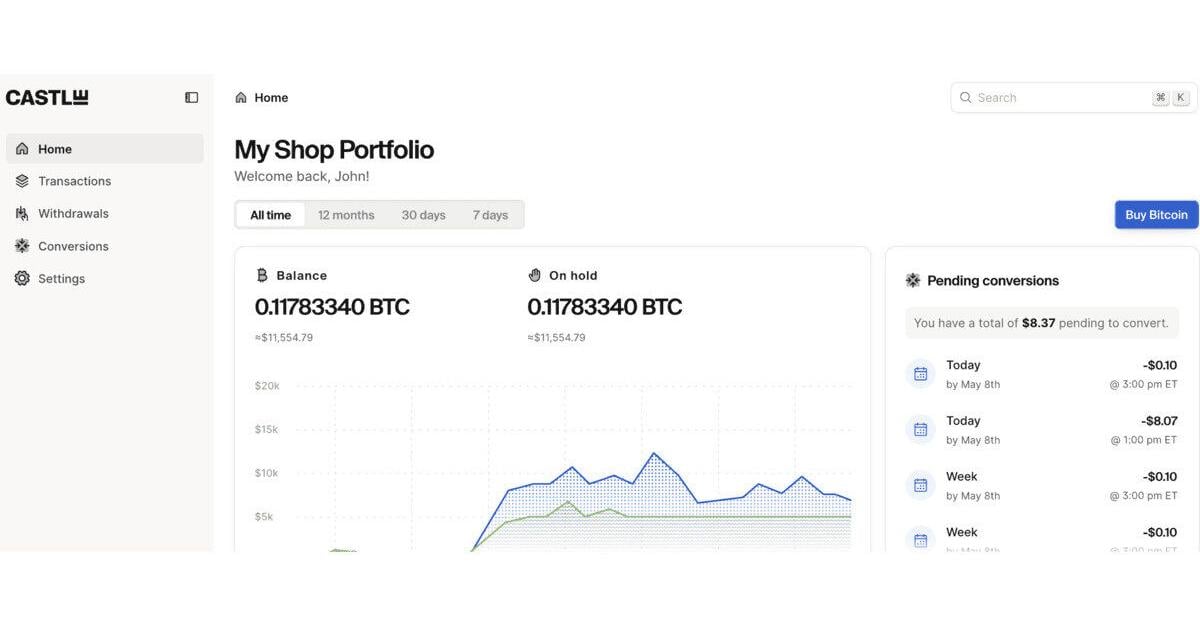Click the Bitcoin icon beside Balance
This screenshot has height=630, width=1200.
(262, 275)
